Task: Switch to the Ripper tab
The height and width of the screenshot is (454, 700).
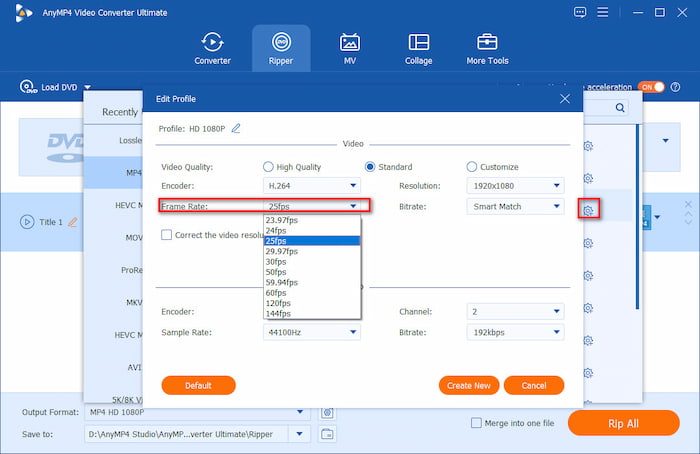Action: click(281, 49)
